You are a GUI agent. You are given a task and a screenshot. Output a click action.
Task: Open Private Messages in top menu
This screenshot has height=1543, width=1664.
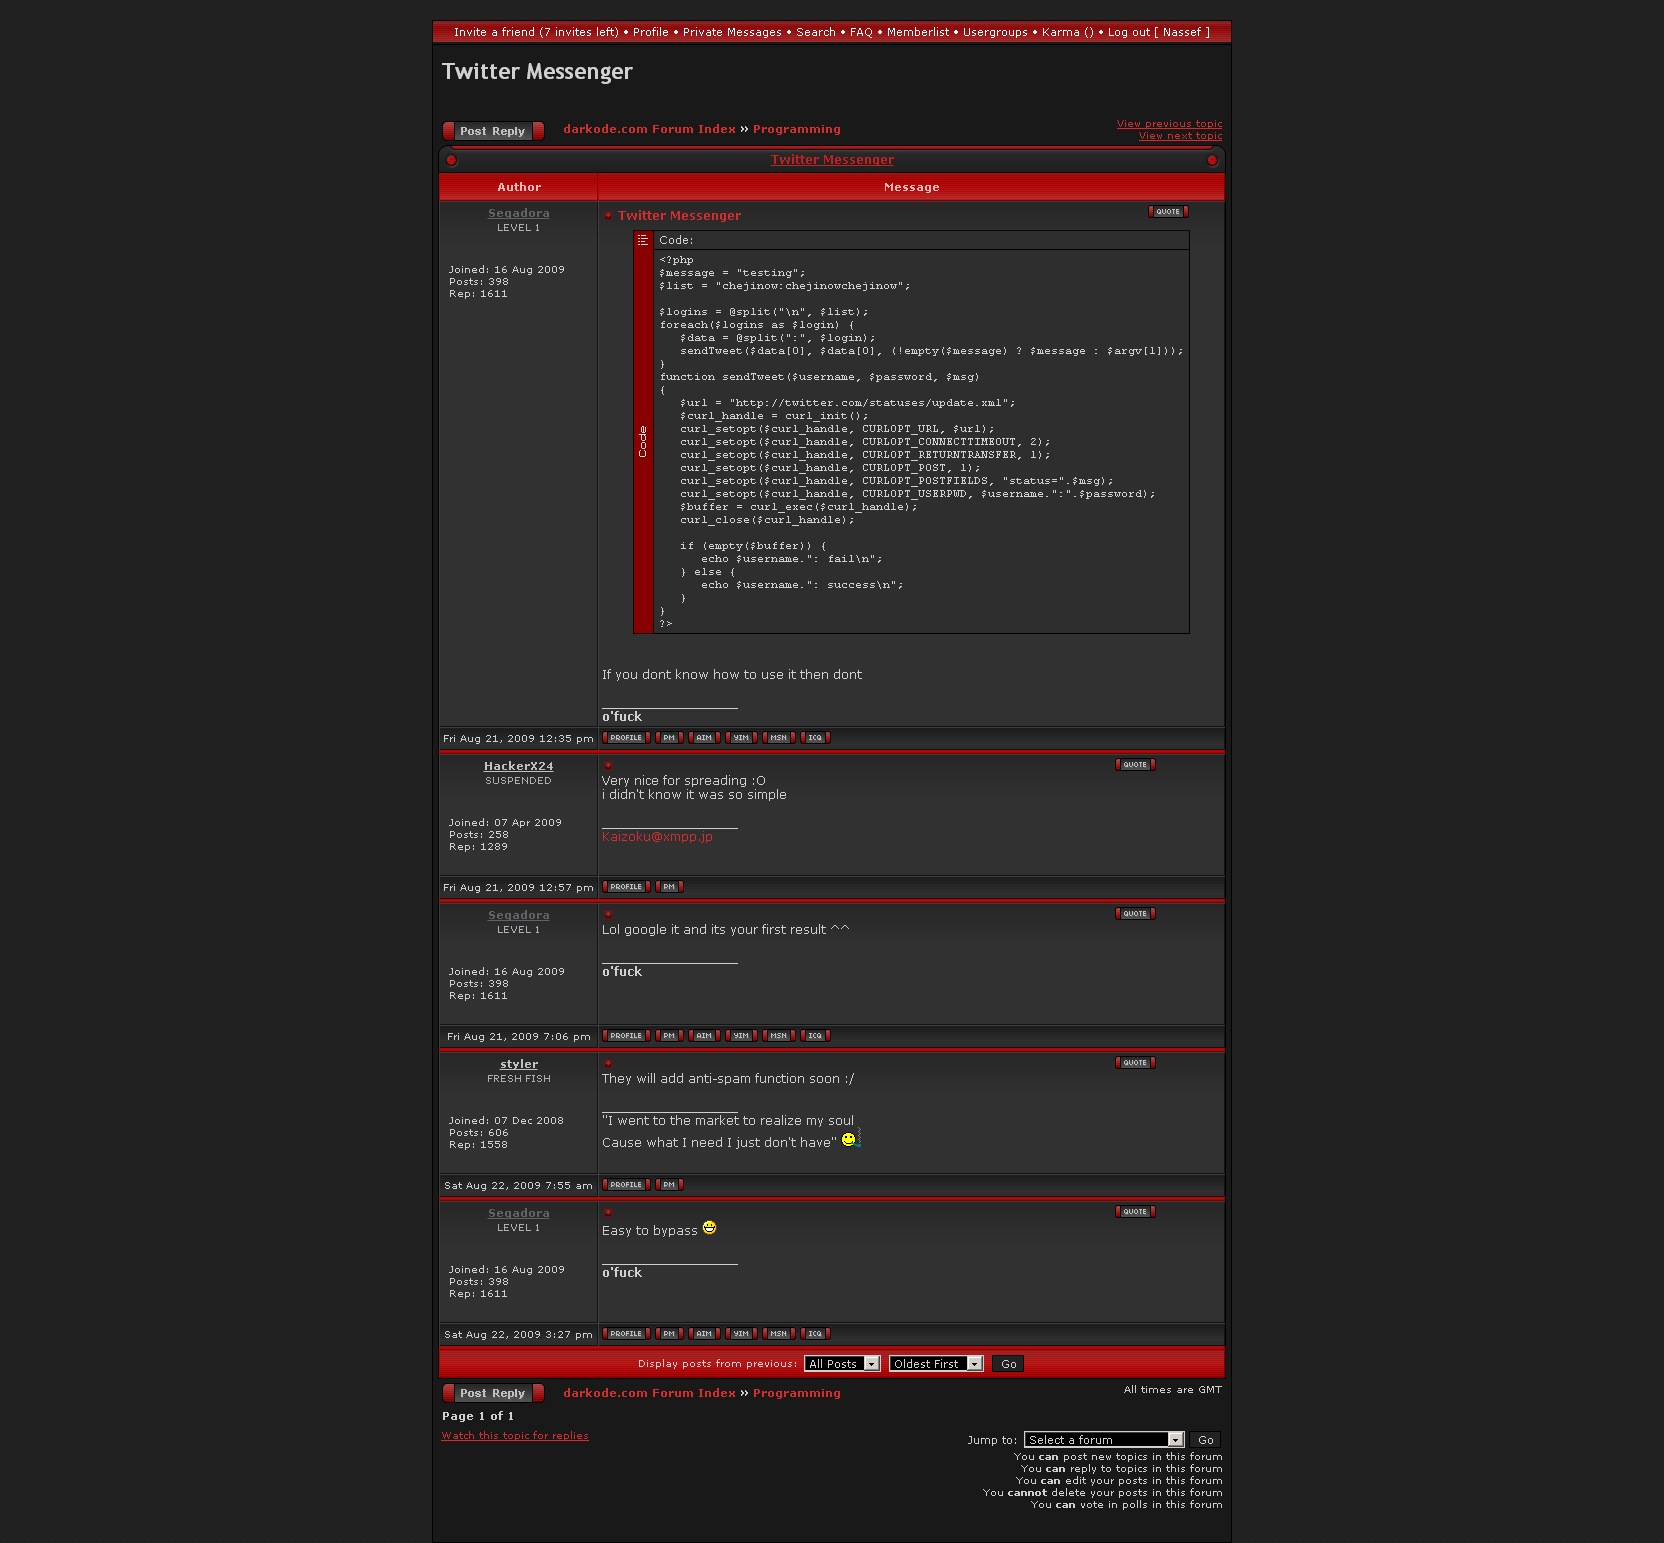(x=732, y=32)
